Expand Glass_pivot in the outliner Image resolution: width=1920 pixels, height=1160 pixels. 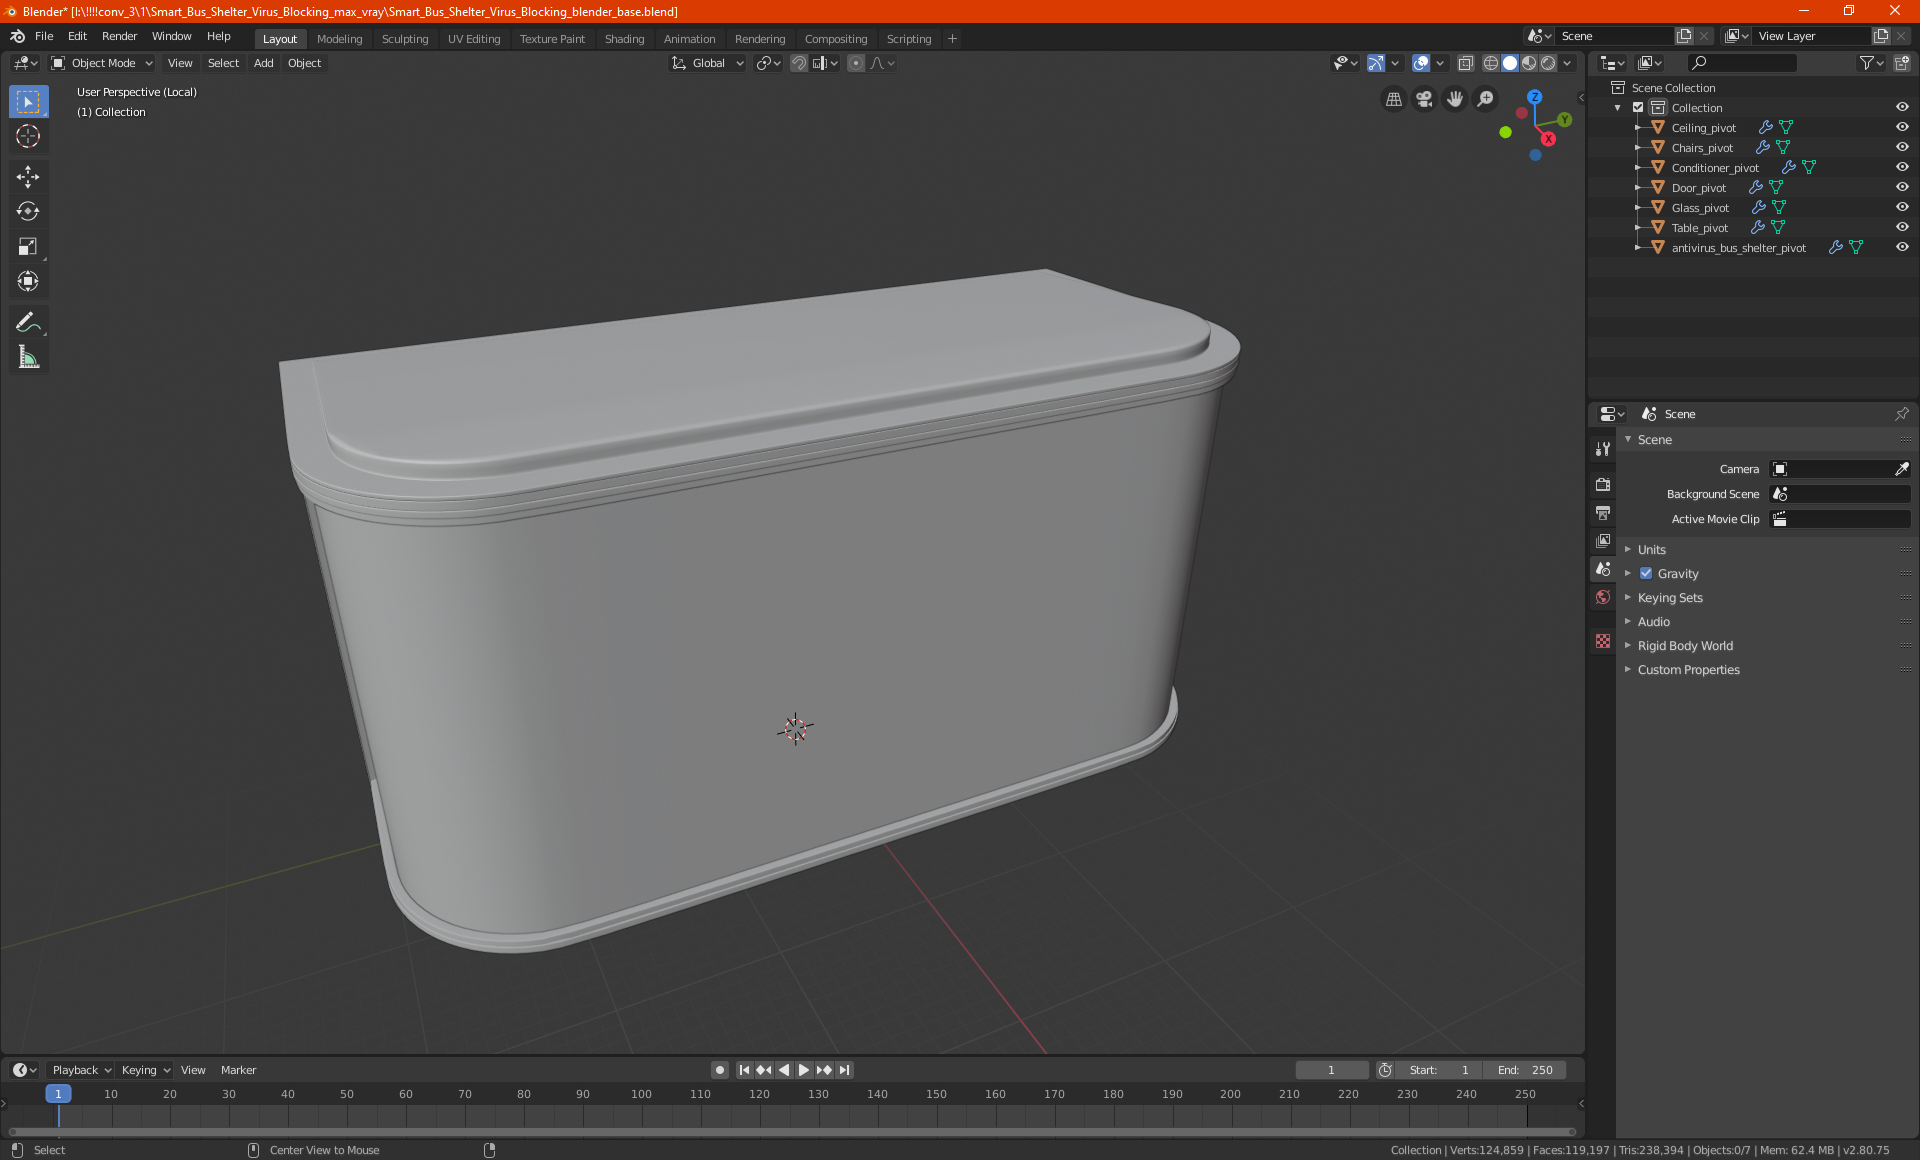pyautogui.click(x=1638, y=207)
